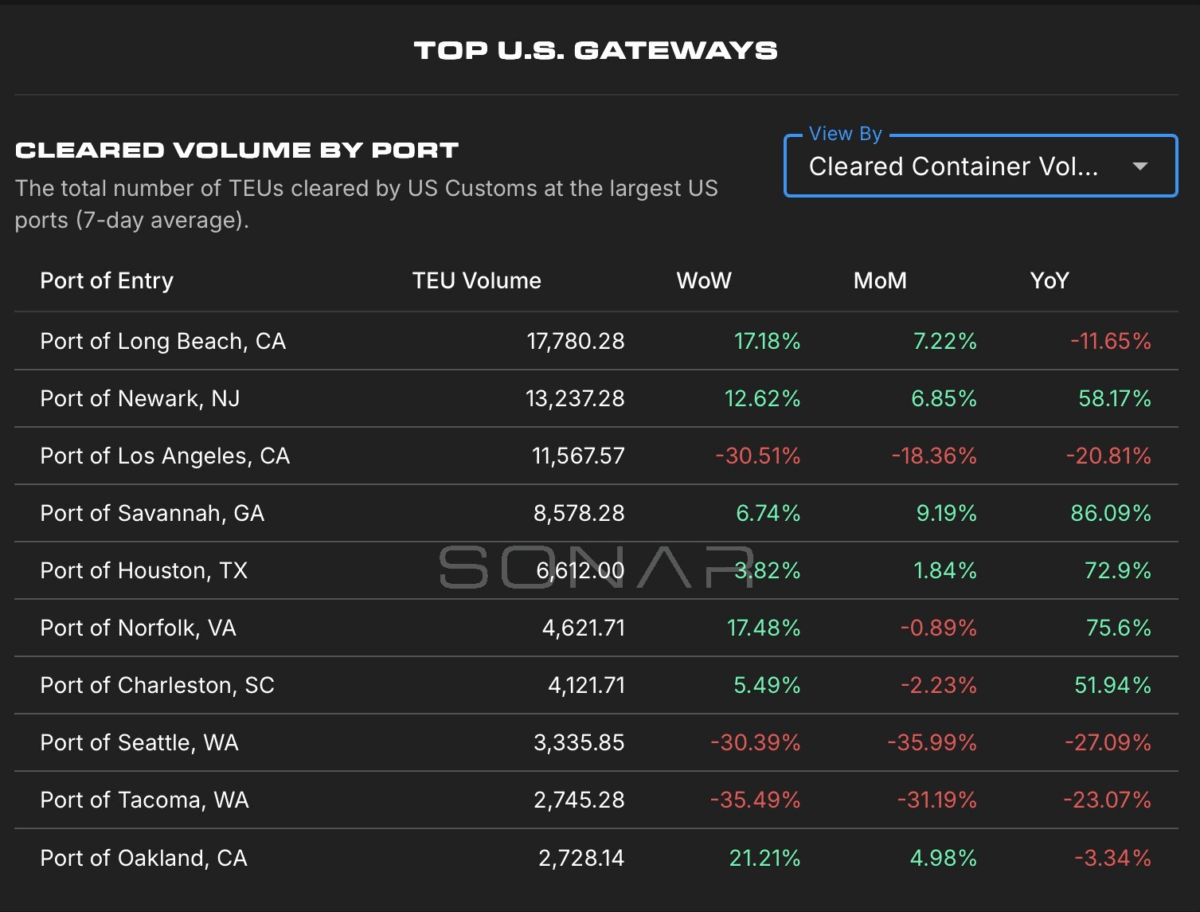Viewport: 1200px width, 912px height.
Task: Select the Port of Long Beach, CA row
Action: (x=596, y=341)
